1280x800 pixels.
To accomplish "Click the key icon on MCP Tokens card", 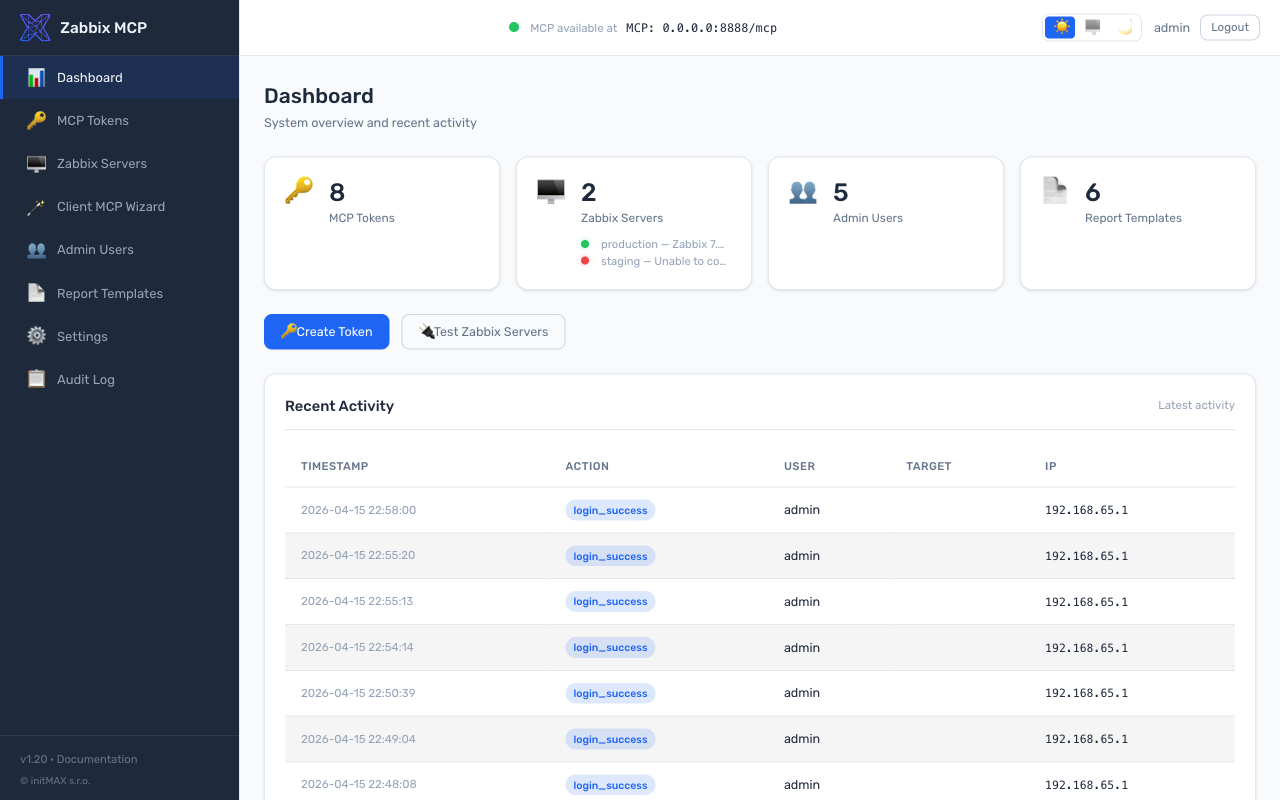I will point(299,190).
